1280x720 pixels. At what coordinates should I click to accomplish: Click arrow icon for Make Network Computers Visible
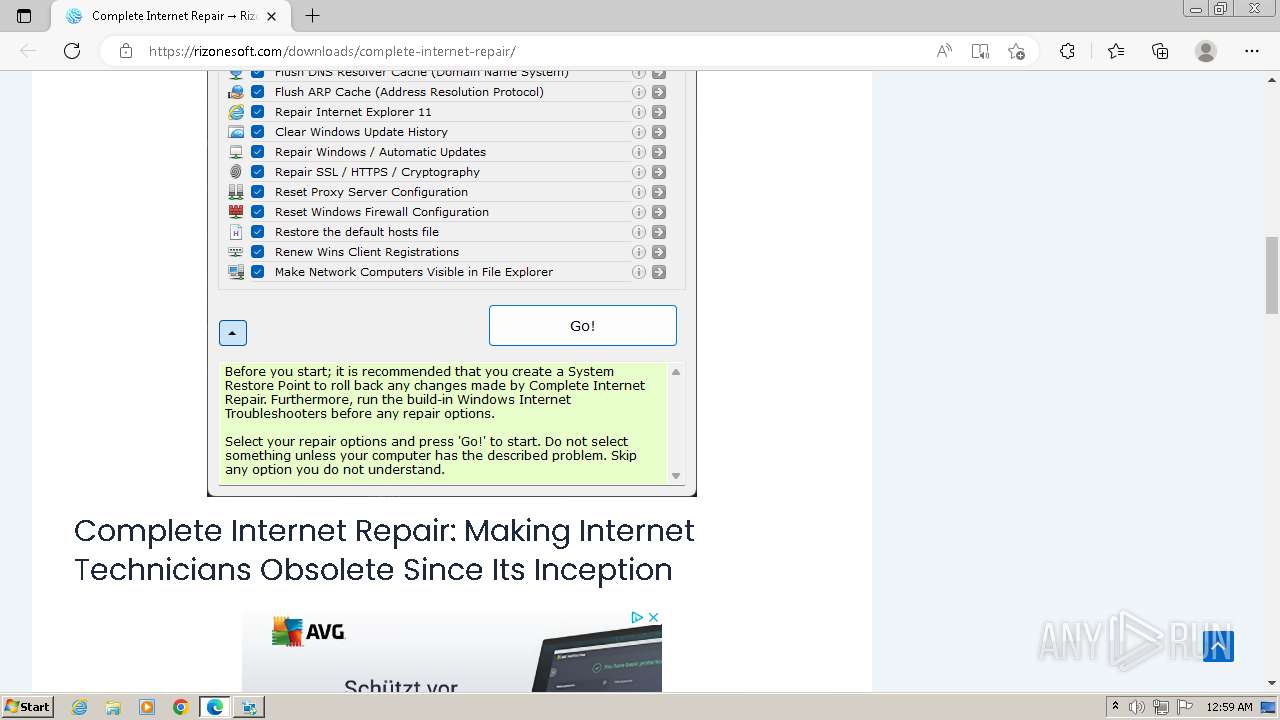click(x=659, y=272)
